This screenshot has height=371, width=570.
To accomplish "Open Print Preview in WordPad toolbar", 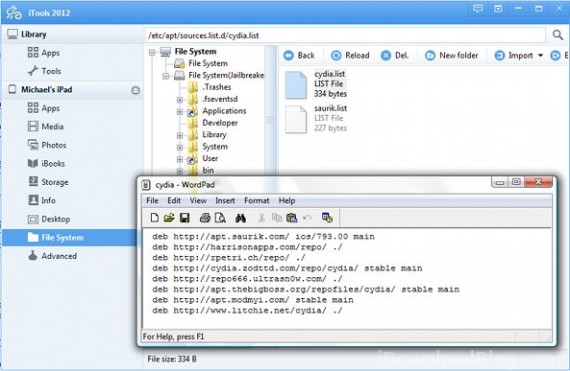I will click(220, 218).
